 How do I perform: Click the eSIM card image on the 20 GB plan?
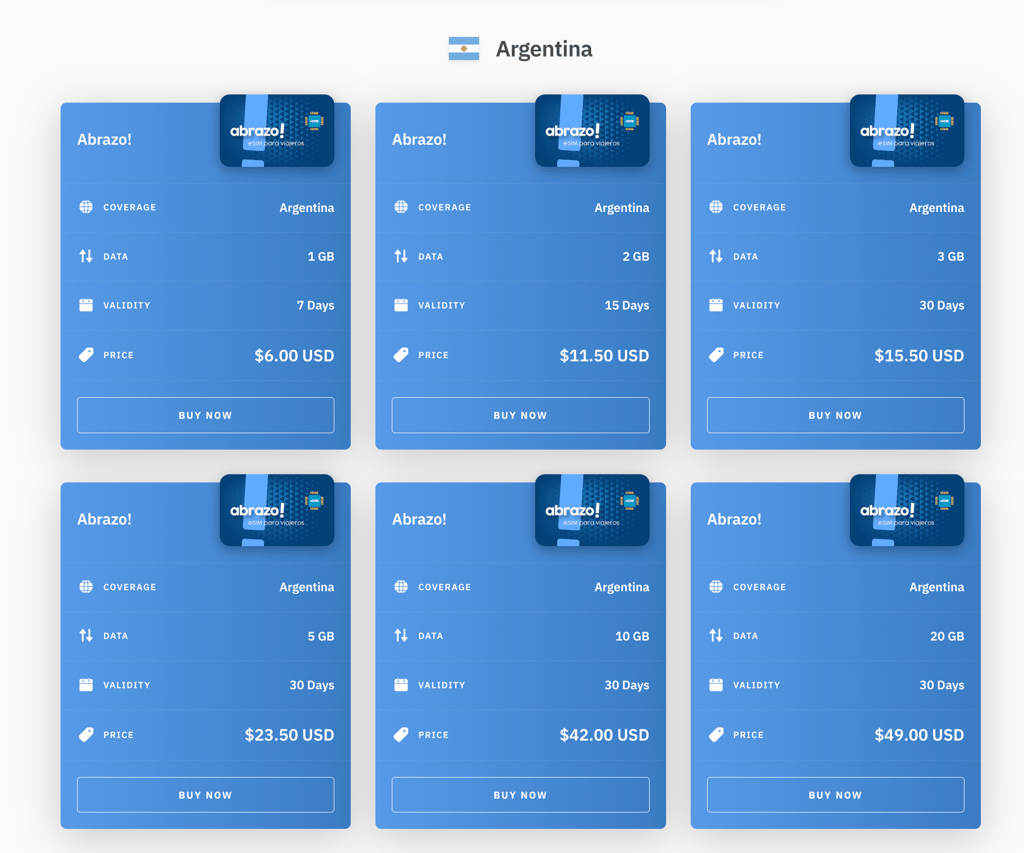[907, 510]
